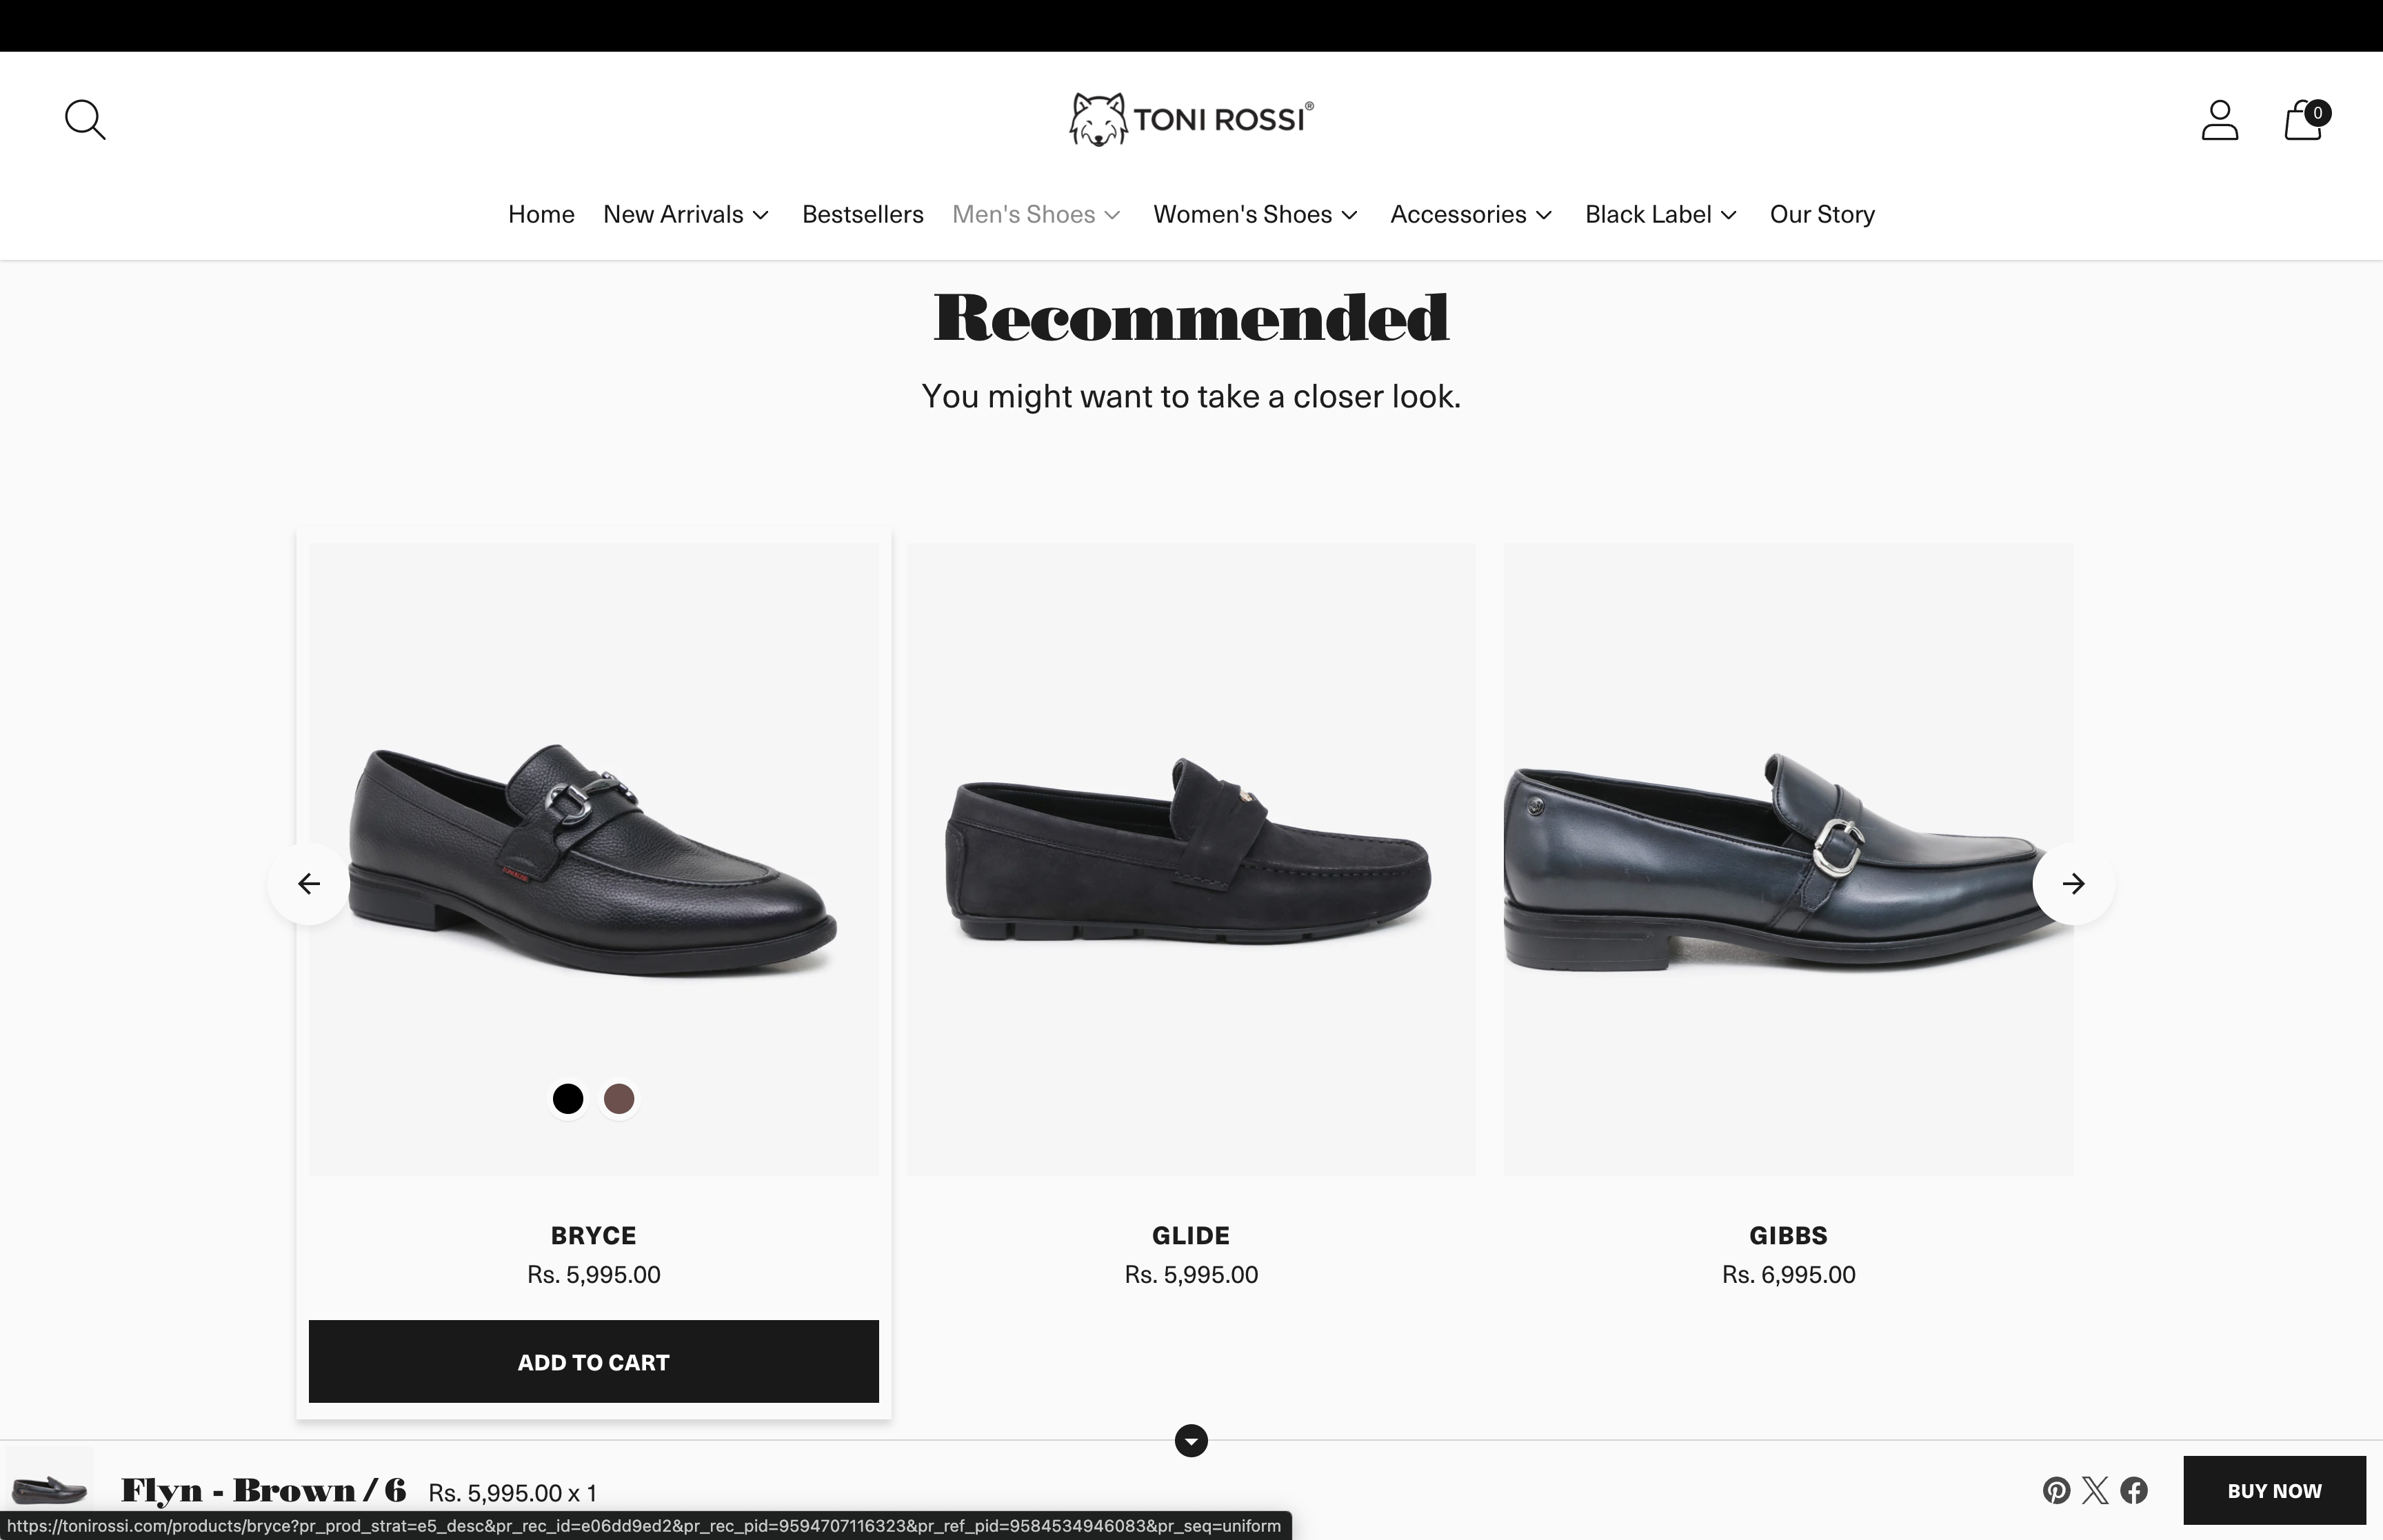Share on Pinterest icon
Viewport: 2383px width, 1540px height.
point(2056,1491)
